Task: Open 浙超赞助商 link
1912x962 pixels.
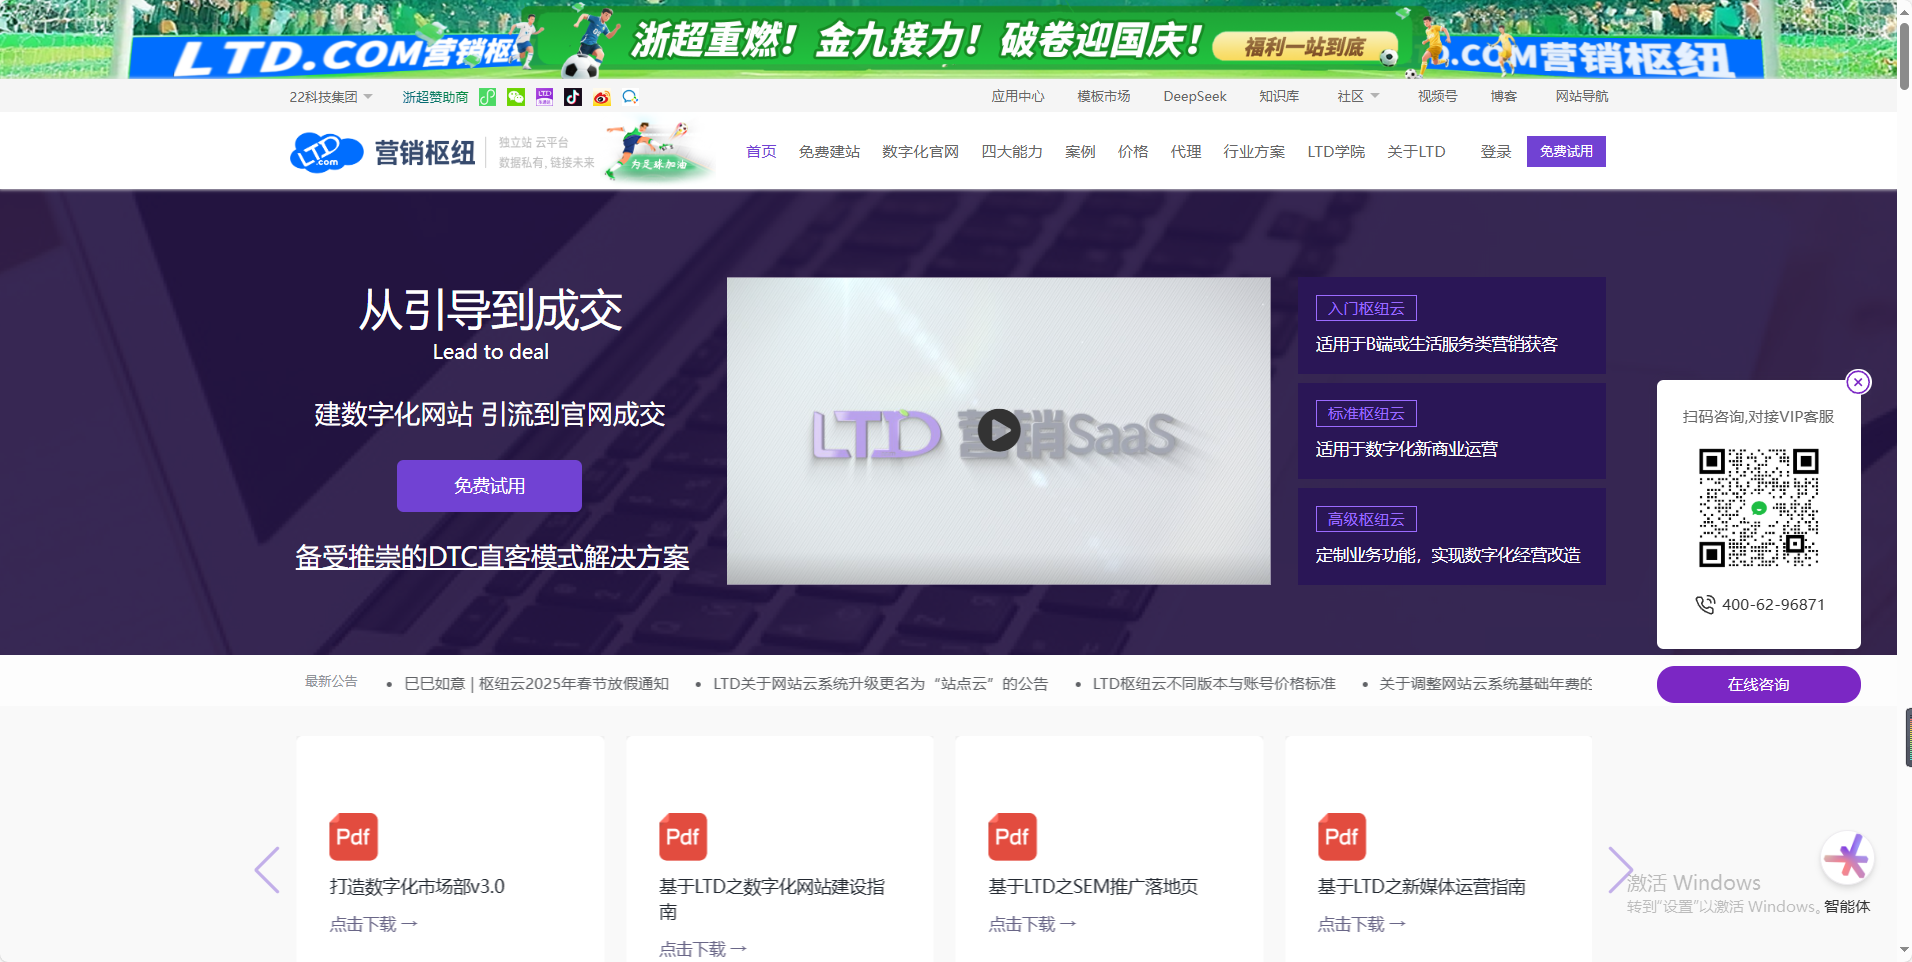Action: tap(435, 97)
